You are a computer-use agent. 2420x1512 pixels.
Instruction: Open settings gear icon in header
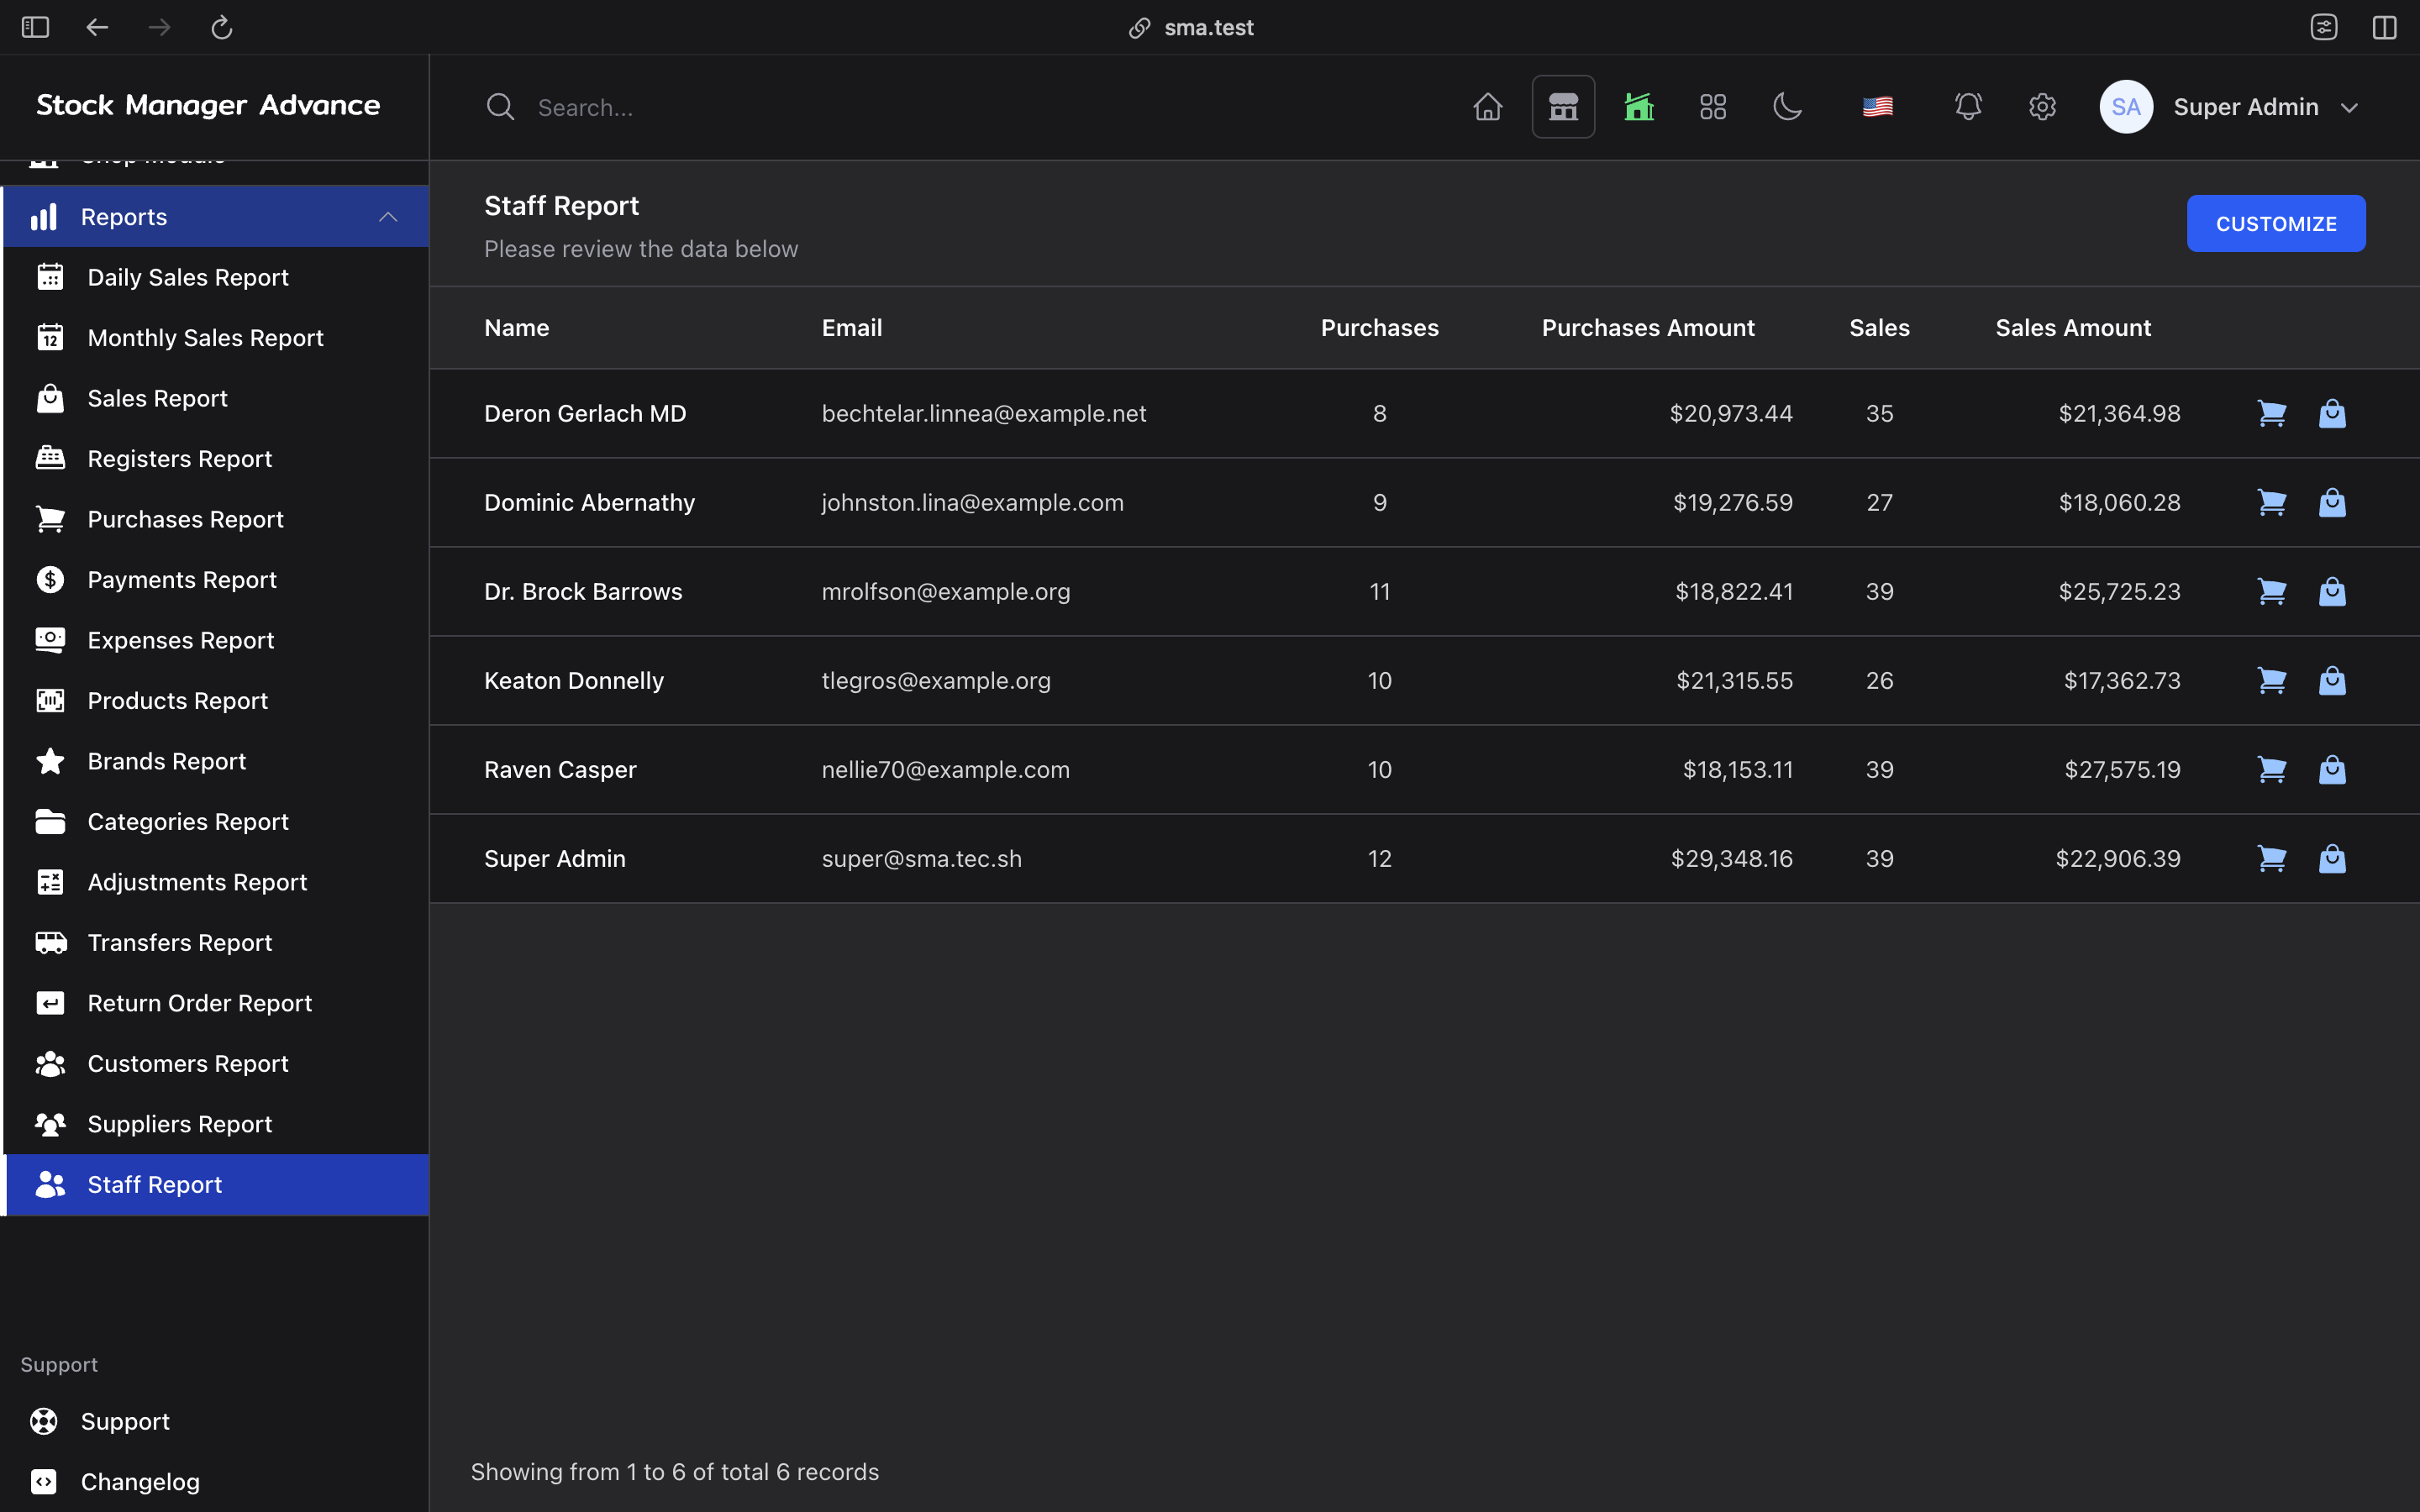pyautogui.click(x=2042, y=107)
